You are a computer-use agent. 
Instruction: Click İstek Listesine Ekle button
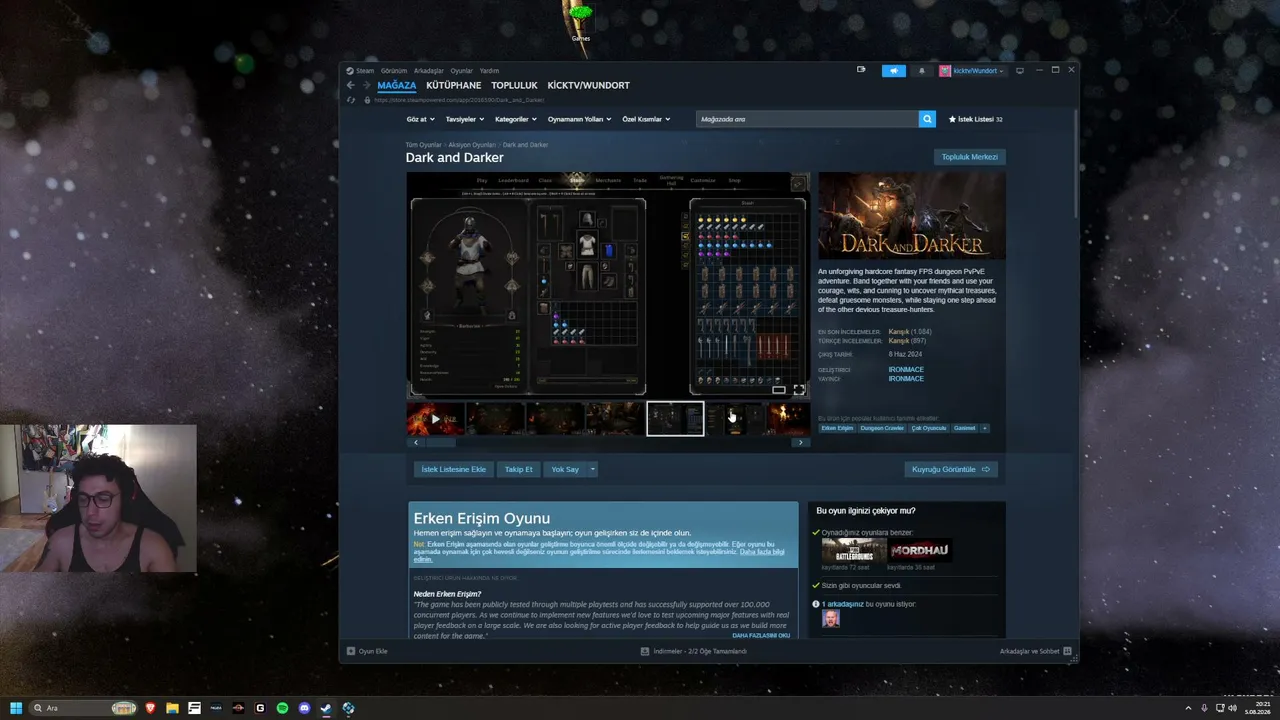pos(454,469)
